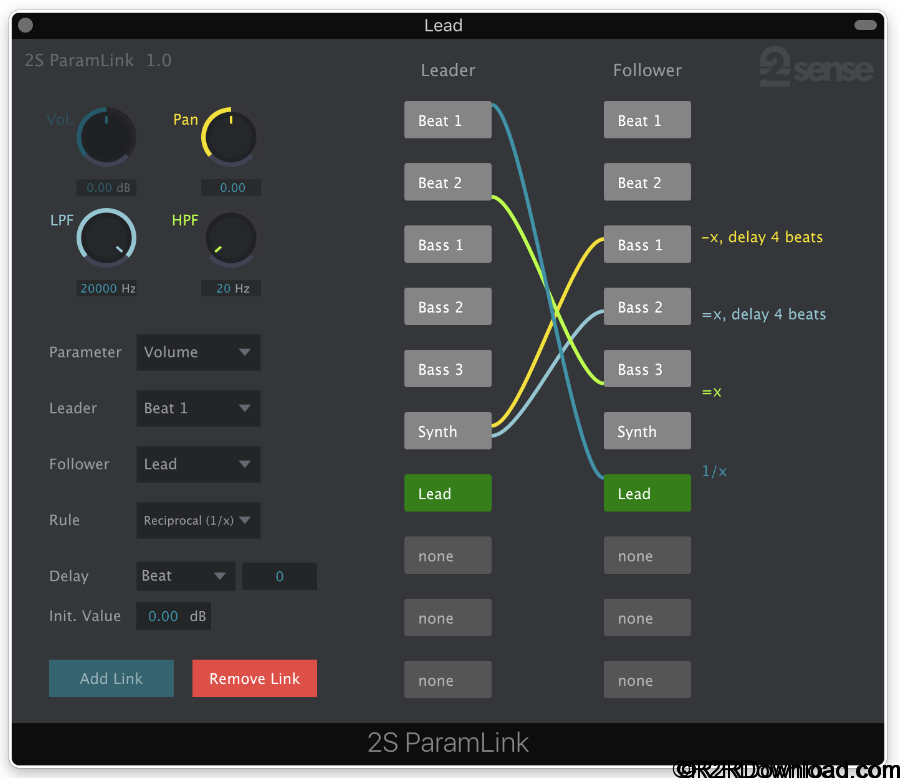Select Bass 3 in Leader column
900x778 pixels.
click(x=448, y=369)
